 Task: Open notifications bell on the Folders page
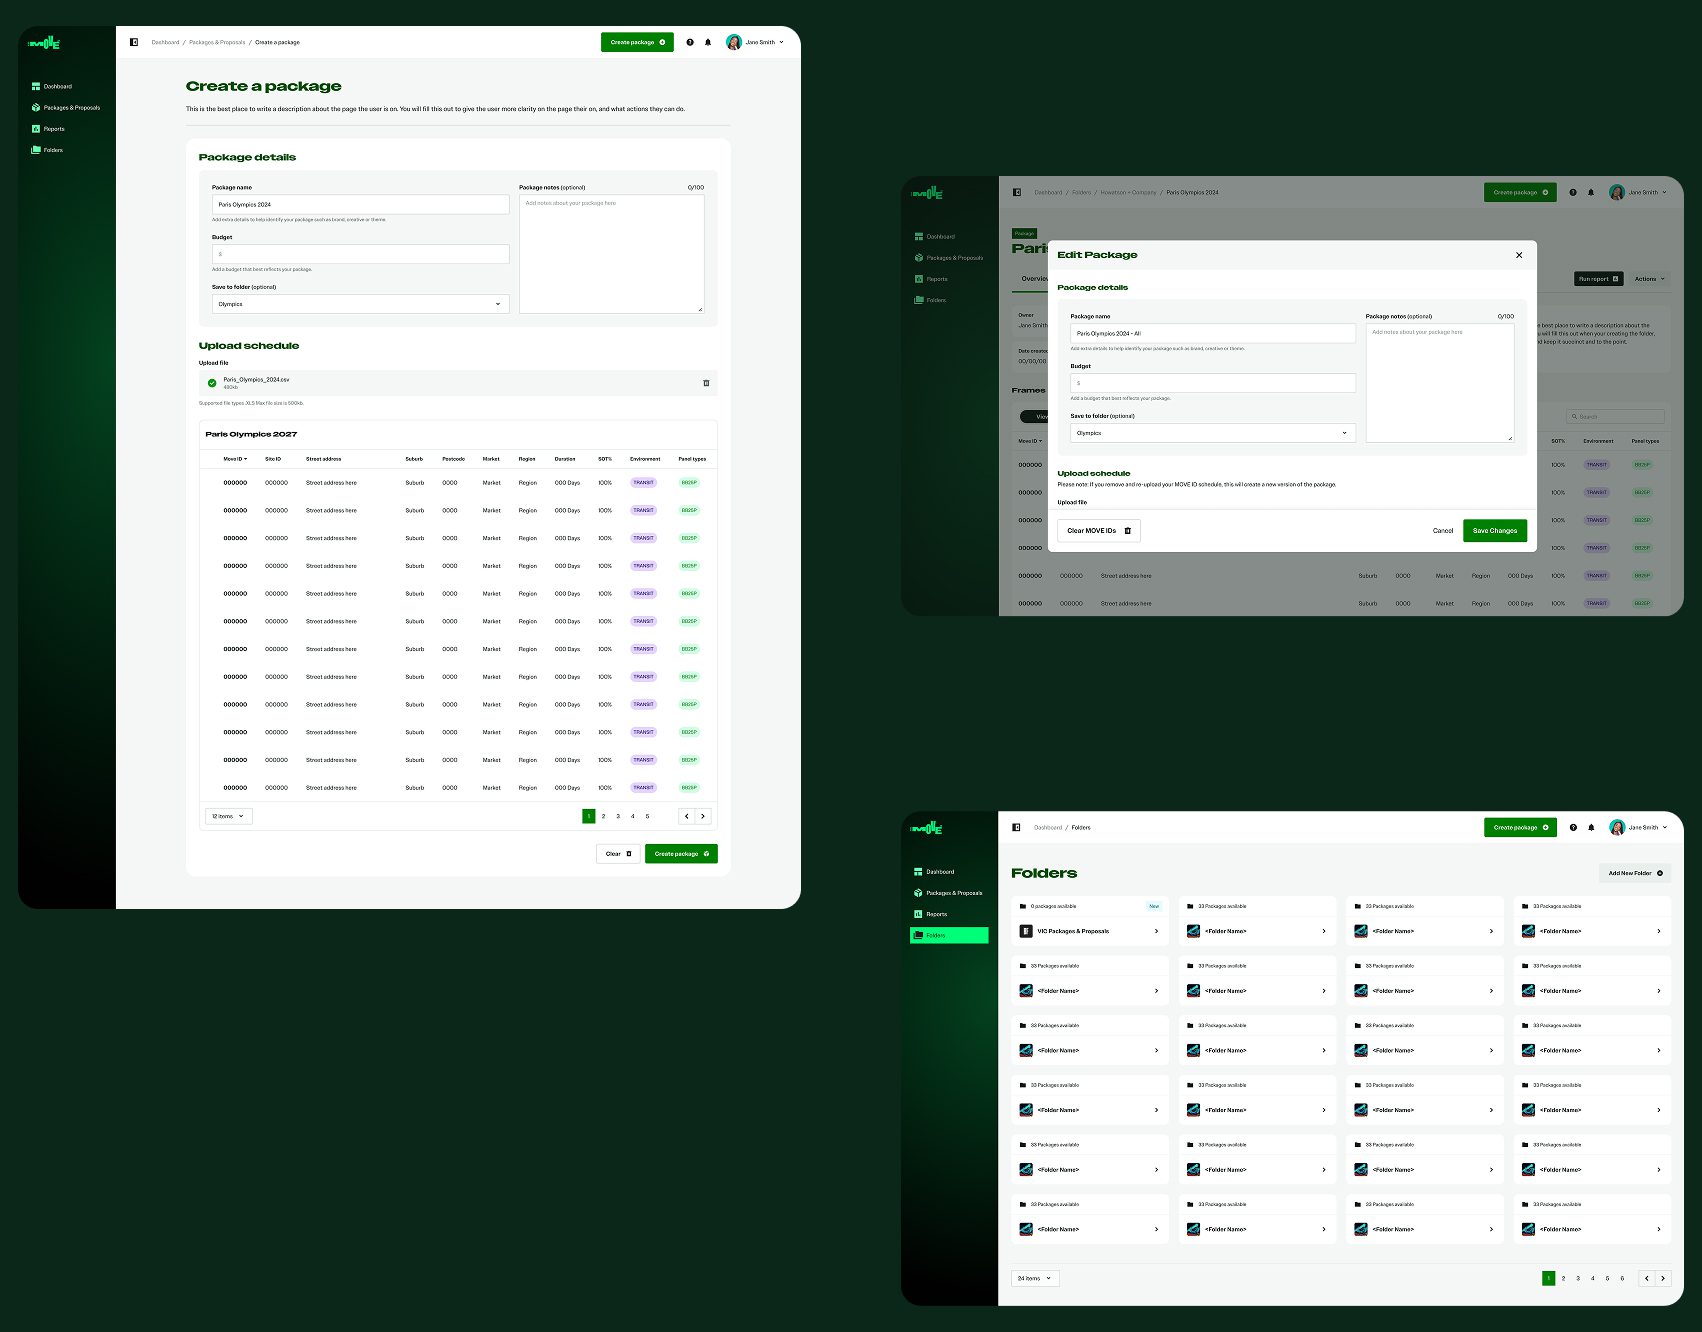click(x=1591, y=828)
